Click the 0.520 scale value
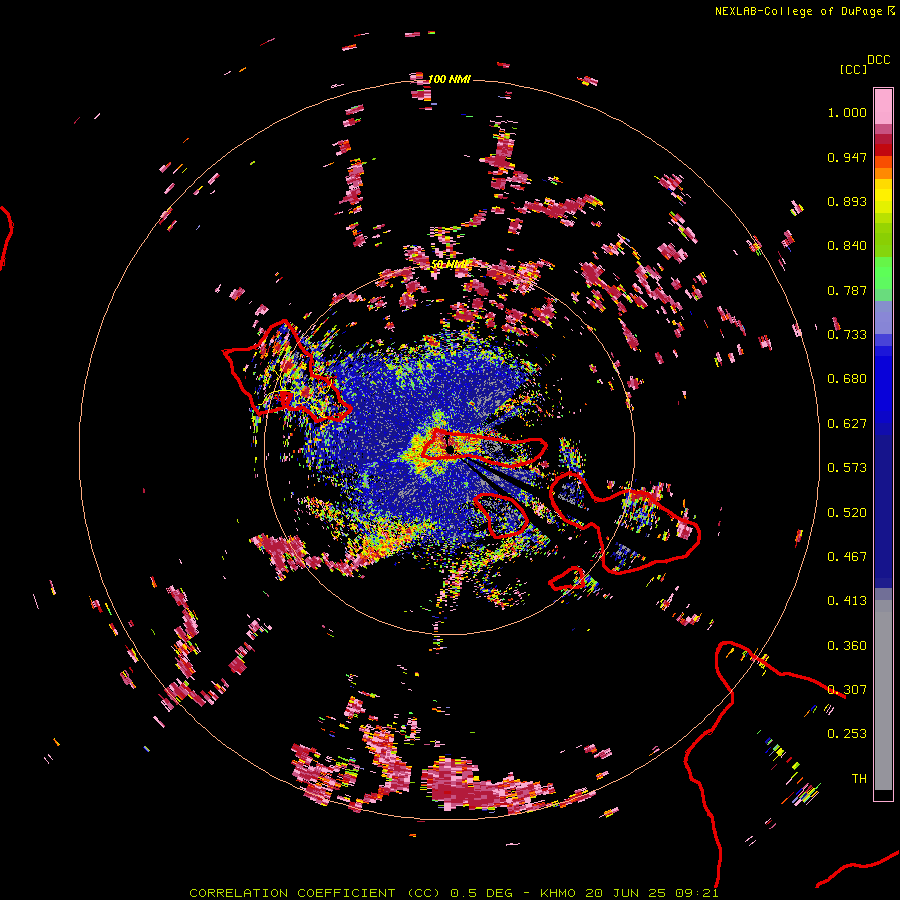 click(x=847, y=513)
